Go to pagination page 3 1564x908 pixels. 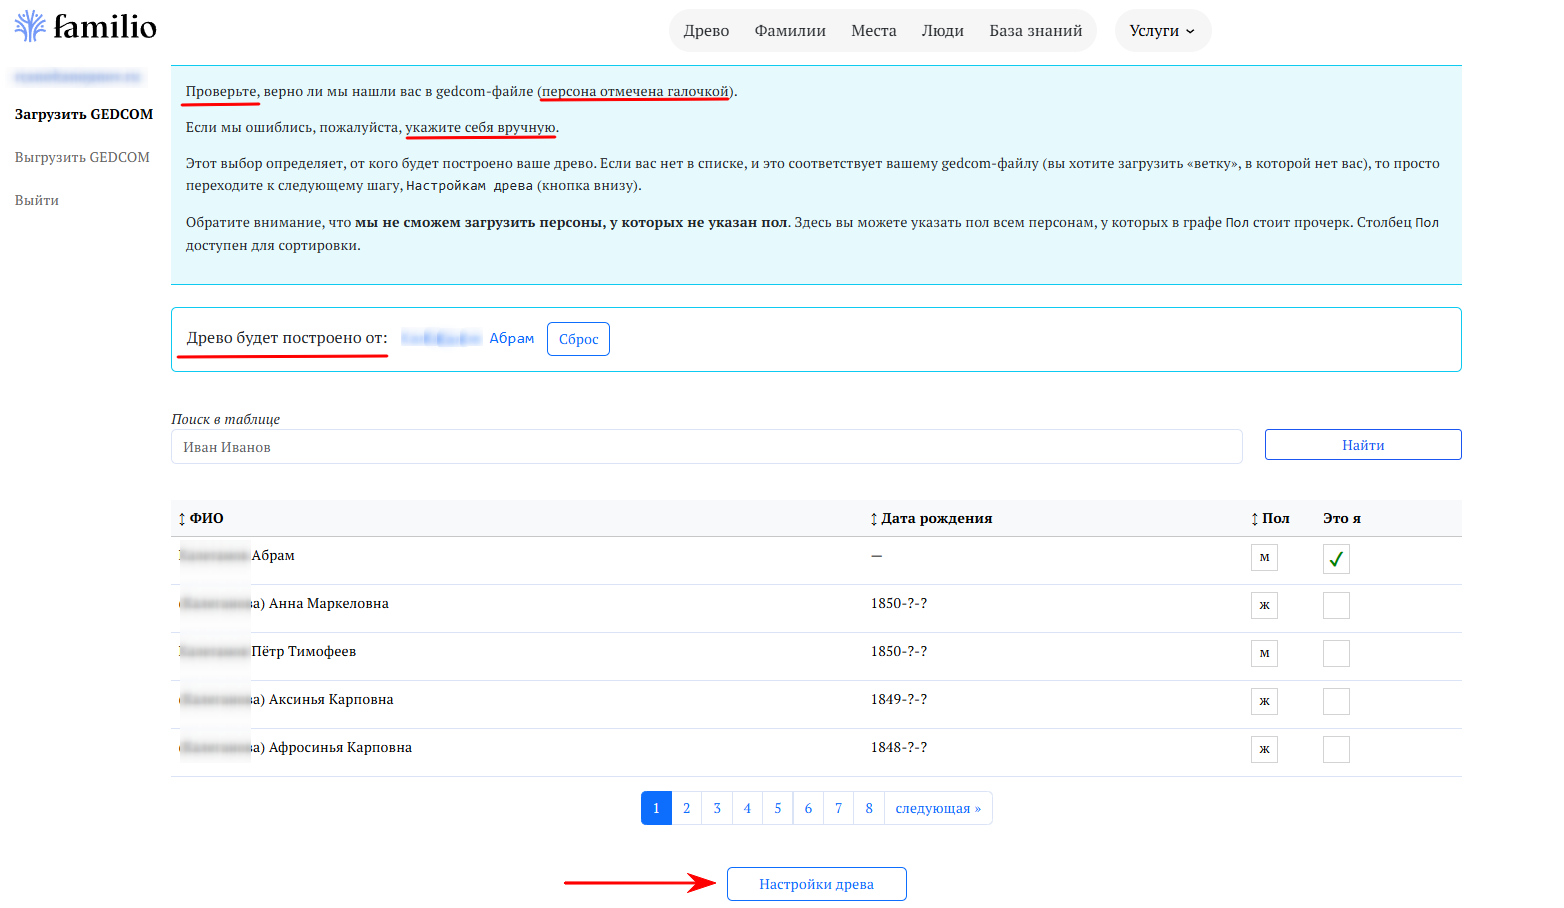[x=717, y=808]
